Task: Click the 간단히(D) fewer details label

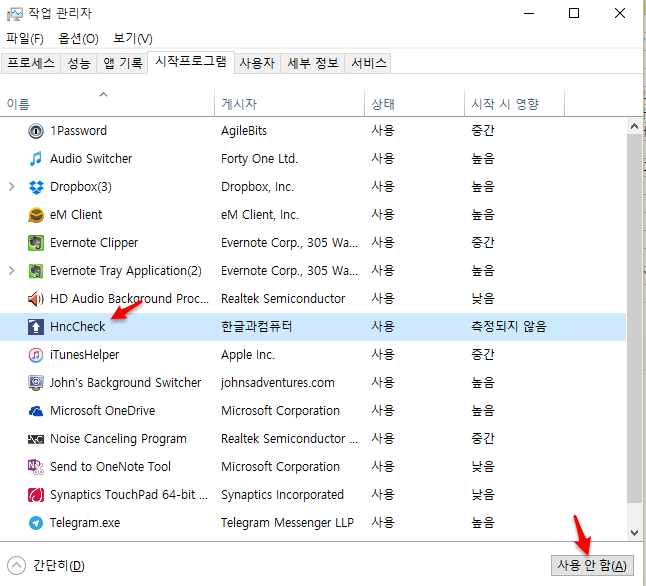Action: pos(59,565)
